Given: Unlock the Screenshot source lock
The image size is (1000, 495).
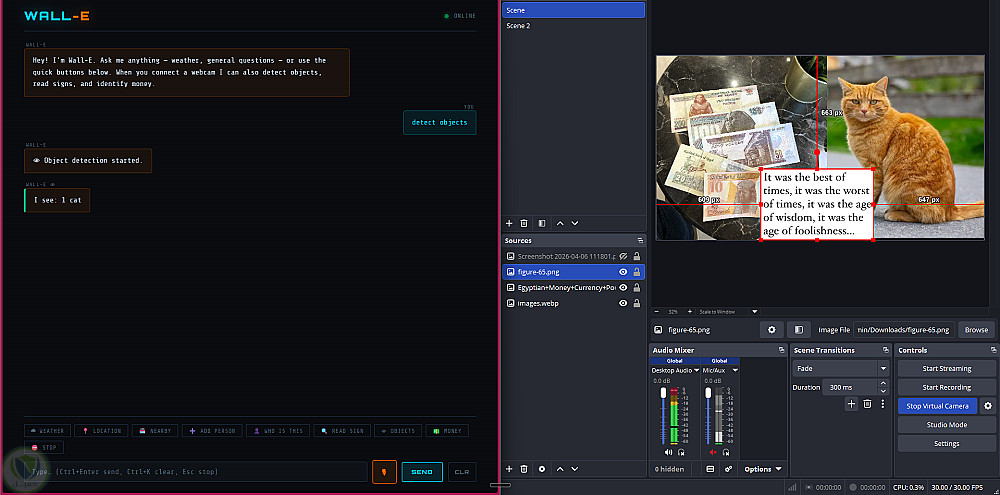Looking at the screenshot, I should pos(636,256).
